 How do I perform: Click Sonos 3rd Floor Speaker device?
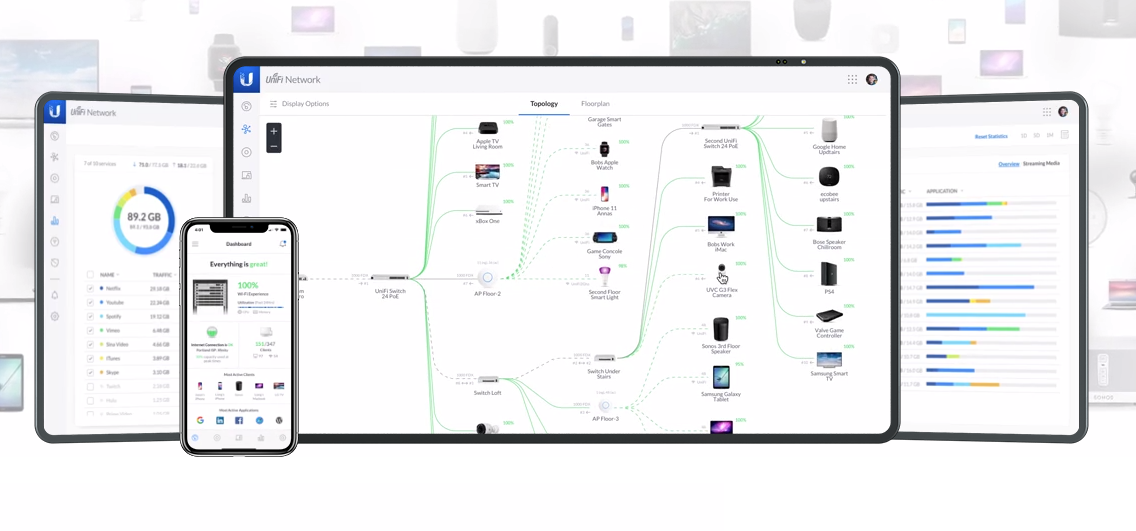click(721, 335)
